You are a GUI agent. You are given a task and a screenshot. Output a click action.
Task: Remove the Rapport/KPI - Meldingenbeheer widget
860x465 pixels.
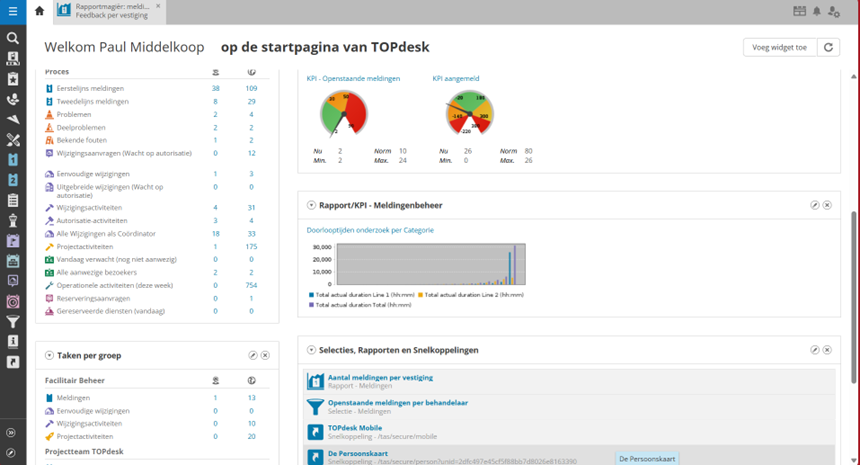827,205
